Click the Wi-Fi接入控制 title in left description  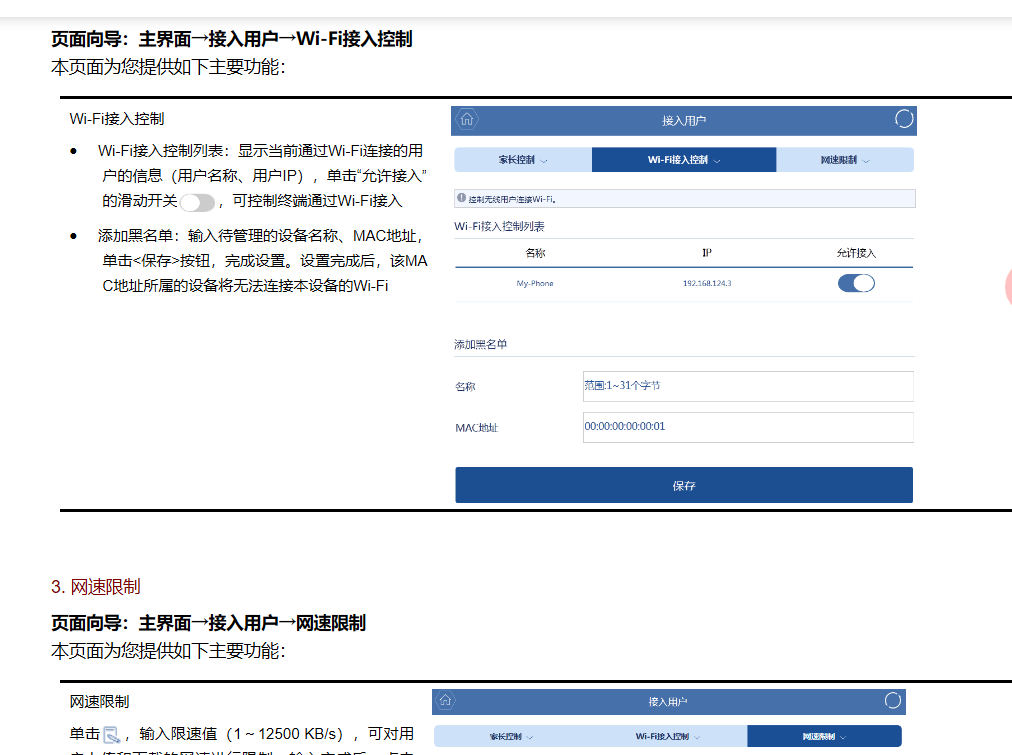tap(117, 119)
